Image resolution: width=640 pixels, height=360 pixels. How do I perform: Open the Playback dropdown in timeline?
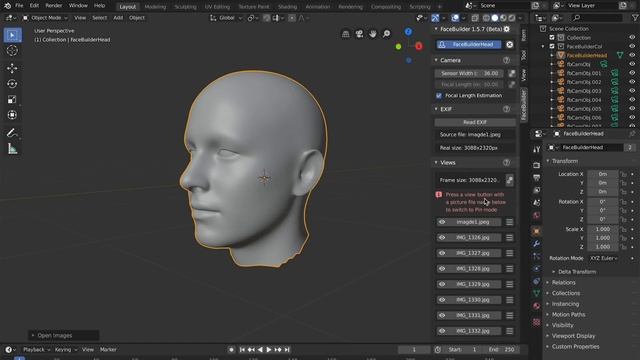click(36, 350)
